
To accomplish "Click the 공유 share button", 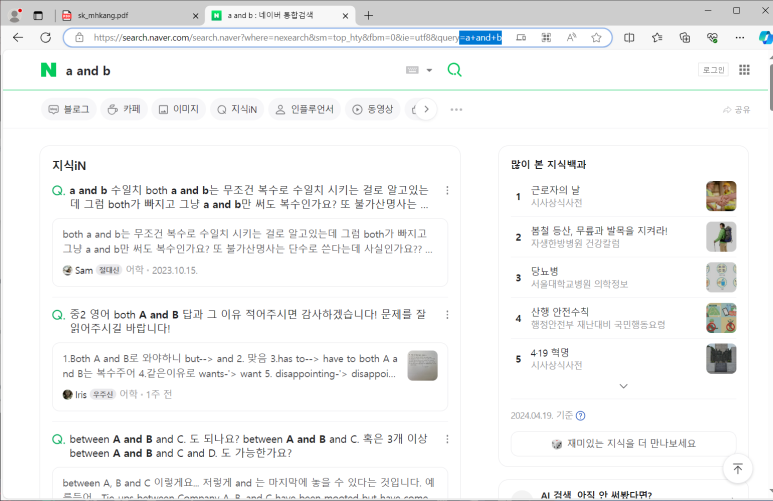I will (x=737, y=109).
